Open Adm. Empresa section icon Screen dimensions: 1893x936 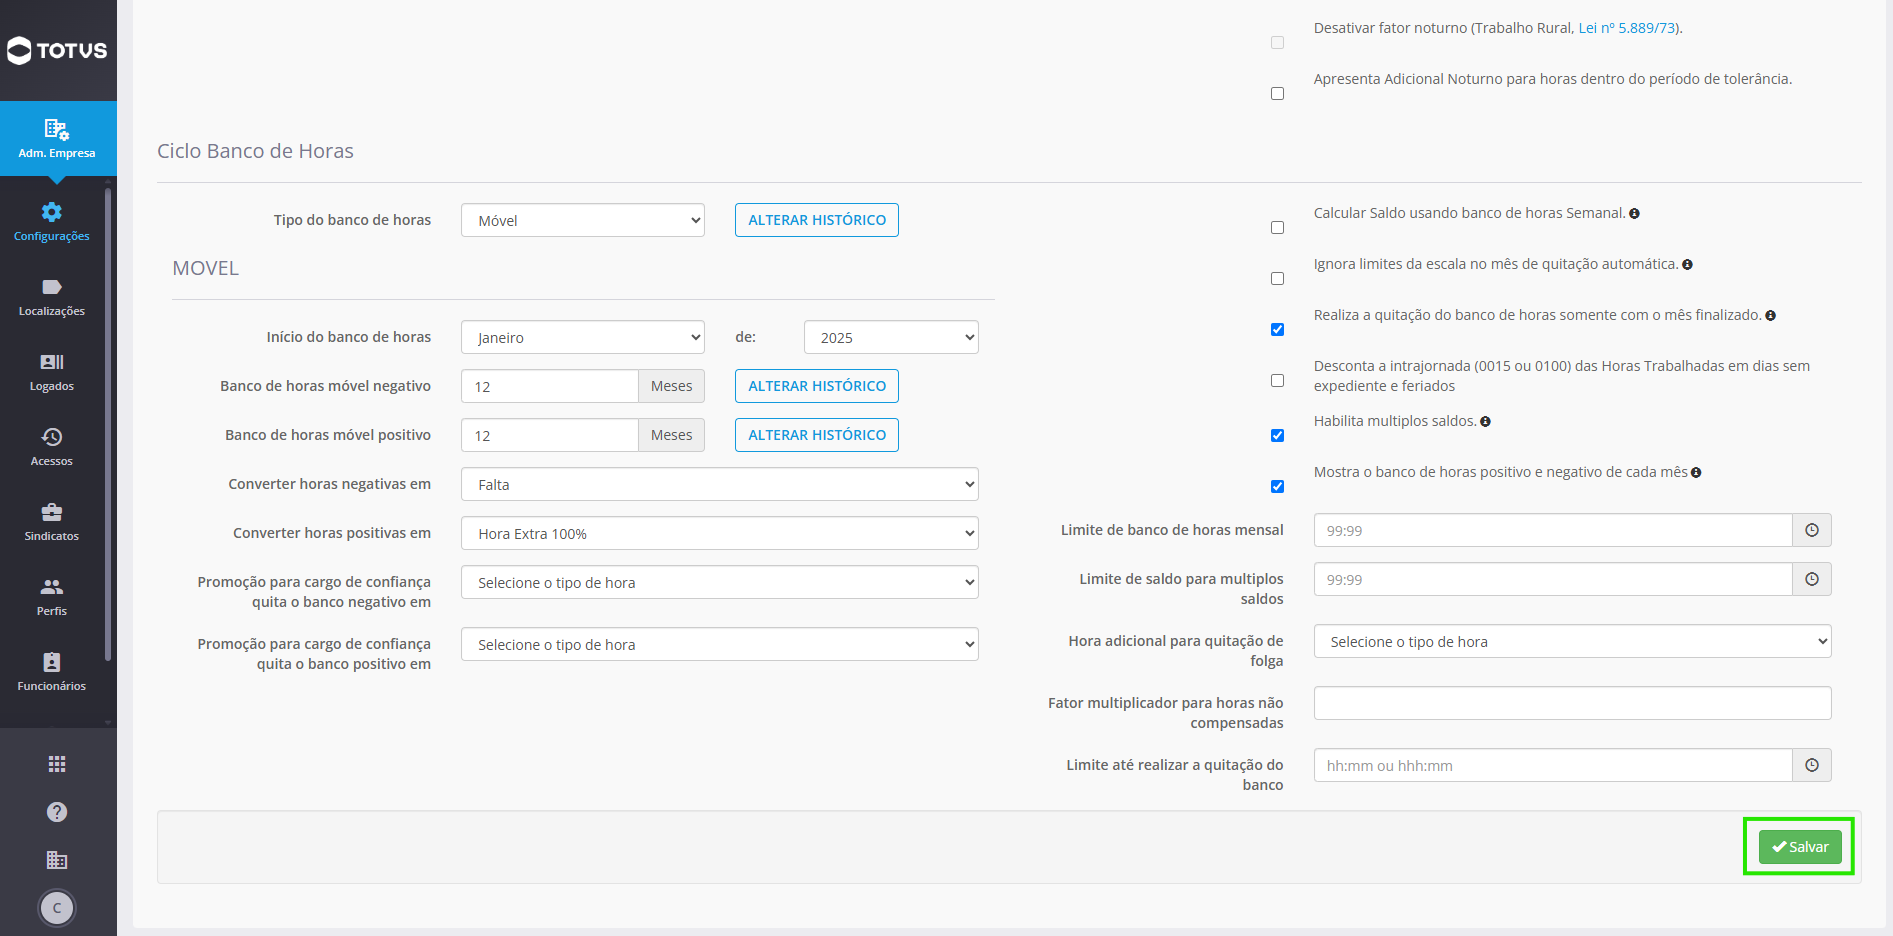pyautogui.click(x=57, y=129)
